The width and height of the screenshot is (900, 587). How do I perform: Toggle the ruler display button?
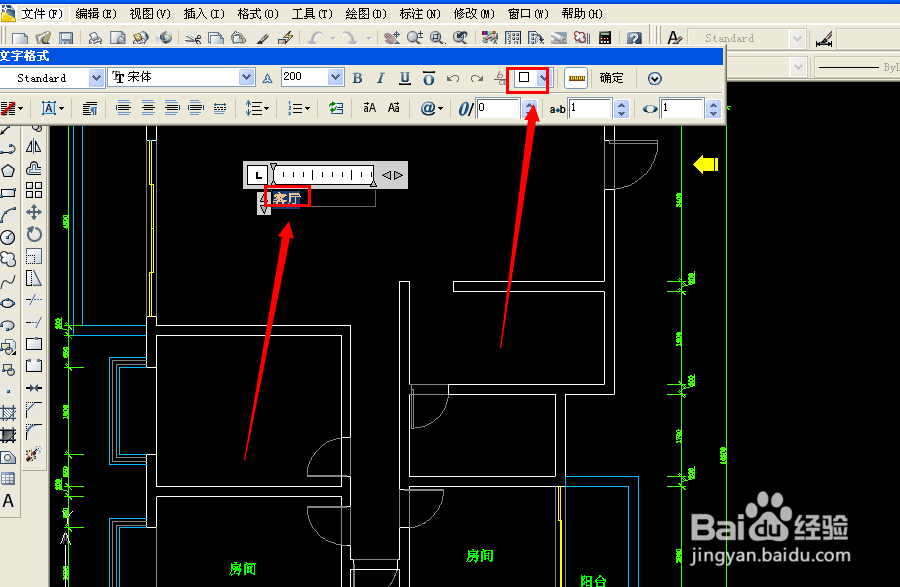[576, 78]
